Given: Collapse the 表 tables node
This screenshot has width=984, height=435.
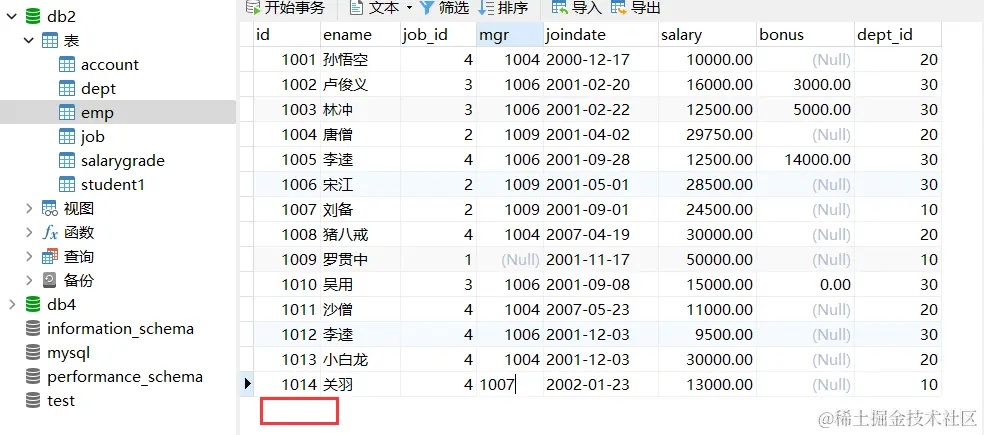Looking at the screenshot, I should tap(29, 41).
